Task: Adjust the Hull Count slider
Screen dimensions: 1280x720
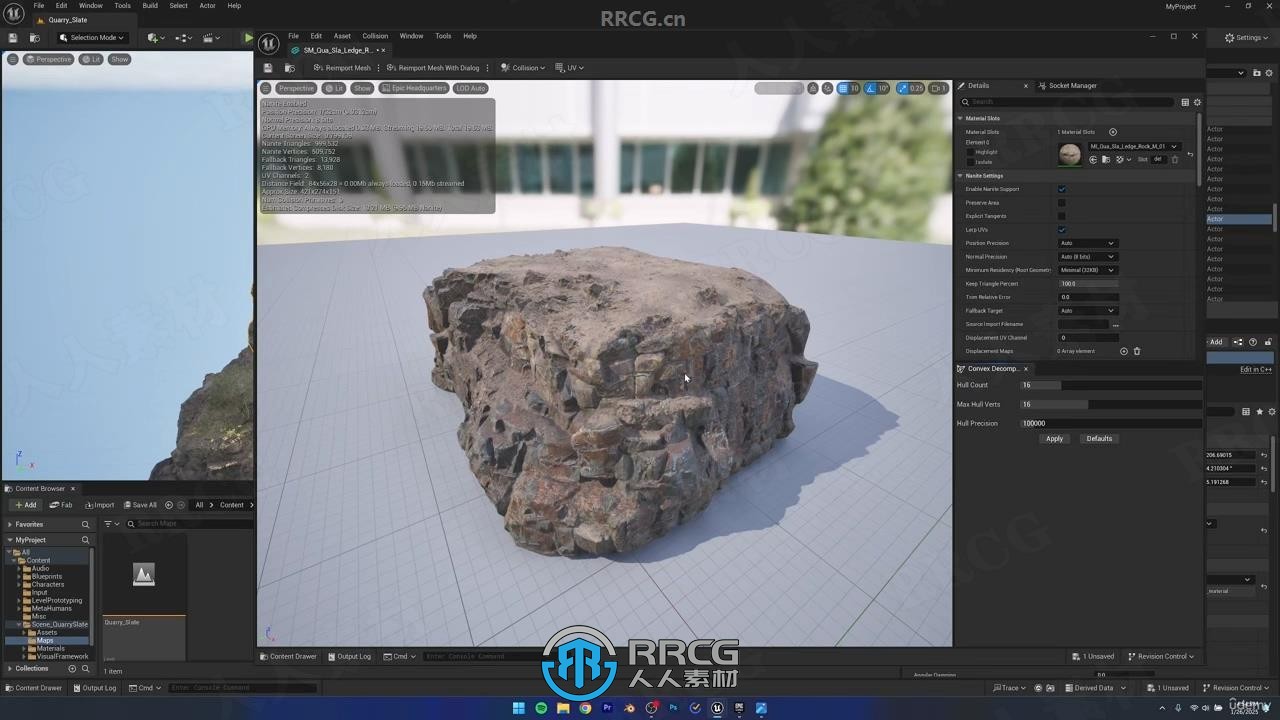Action: coord(1110,385)
